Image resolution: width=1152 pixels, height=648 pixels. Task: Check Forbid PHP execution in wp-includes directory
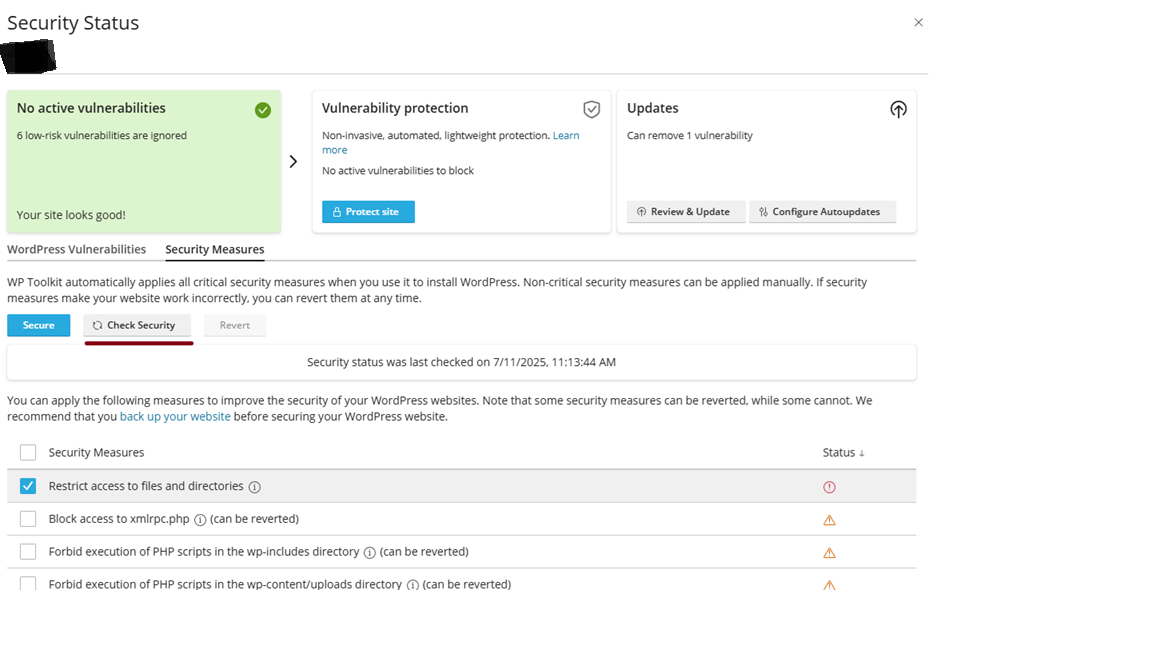click(x=28, y=551)
